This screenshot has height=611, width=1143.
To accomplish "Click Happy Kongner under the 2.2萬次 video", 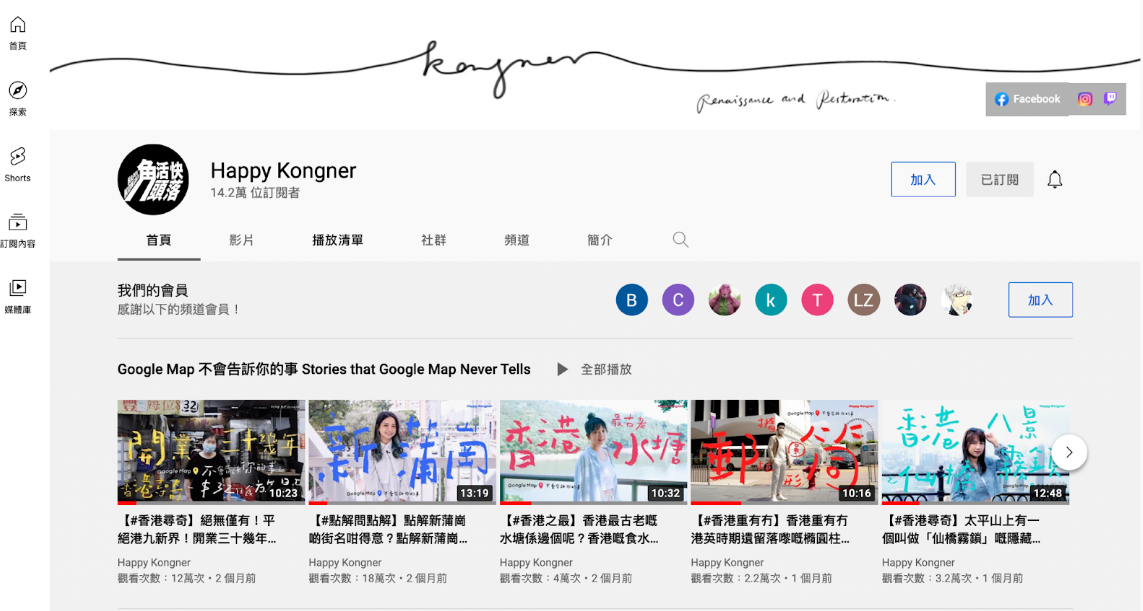I will tap(727, 563).
